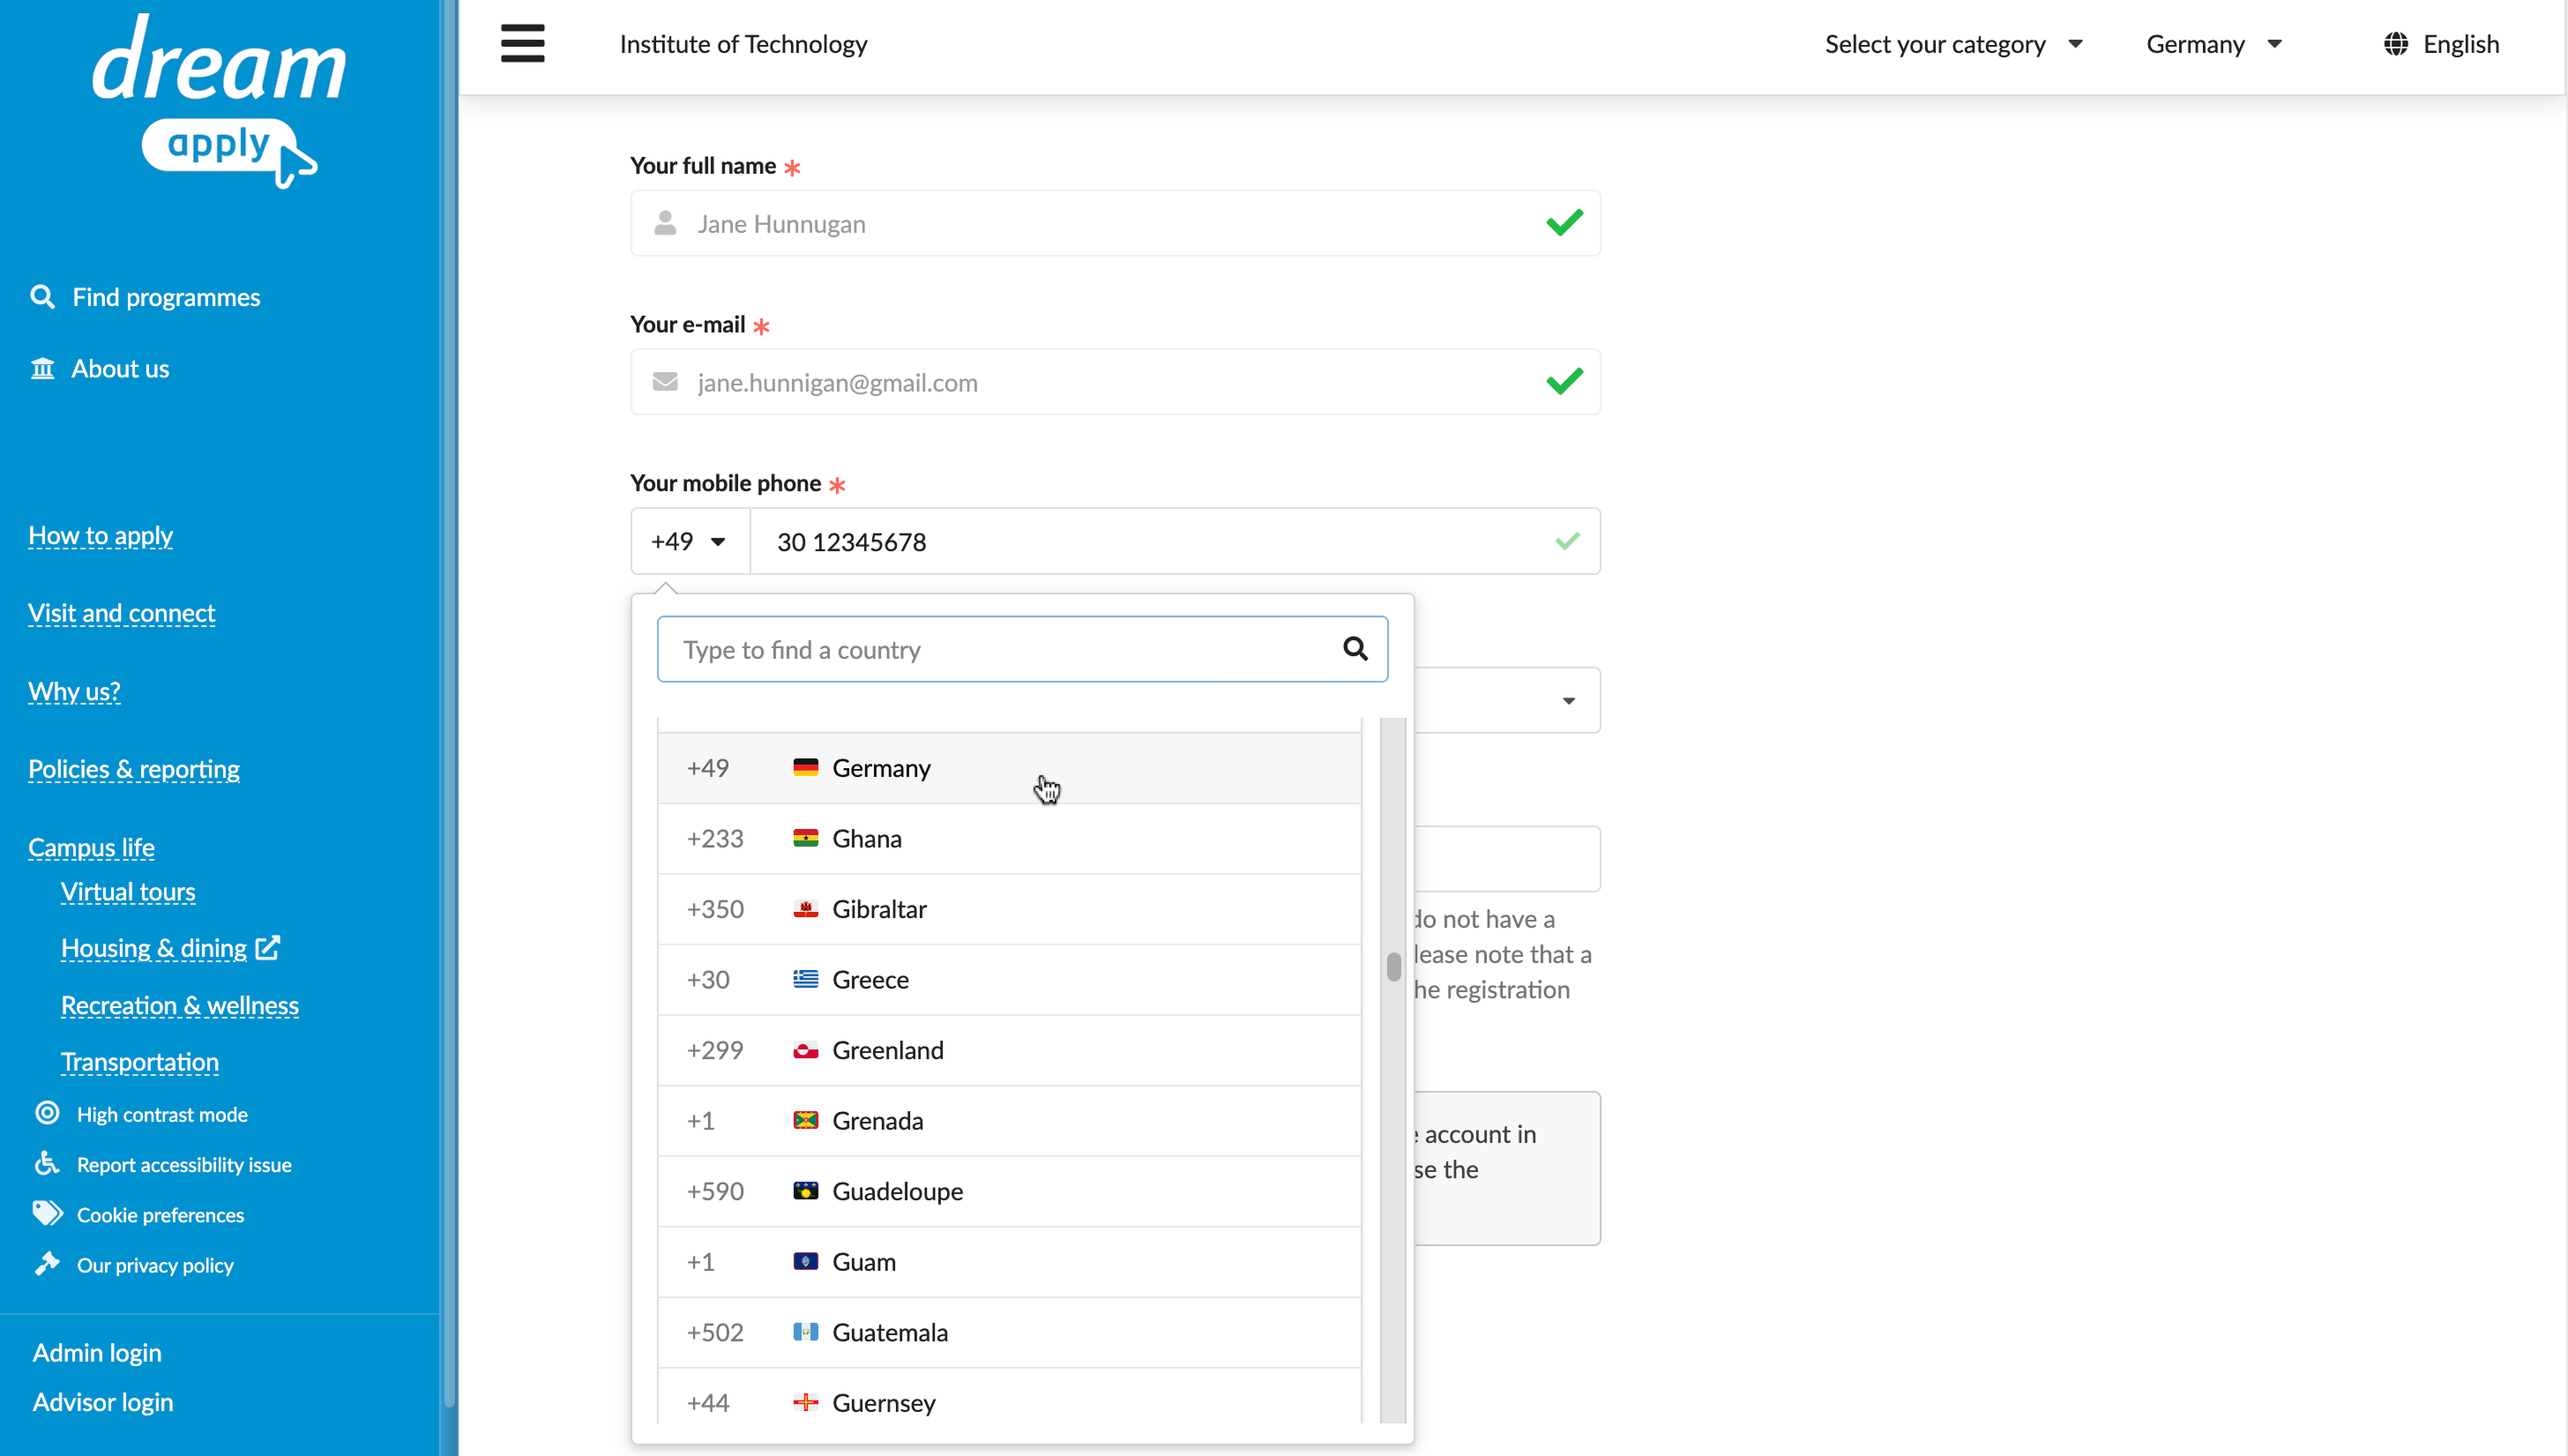
Task: Select +502 Guatemala from country list
Action: pyautogui.click(x=1008, y=1332)
